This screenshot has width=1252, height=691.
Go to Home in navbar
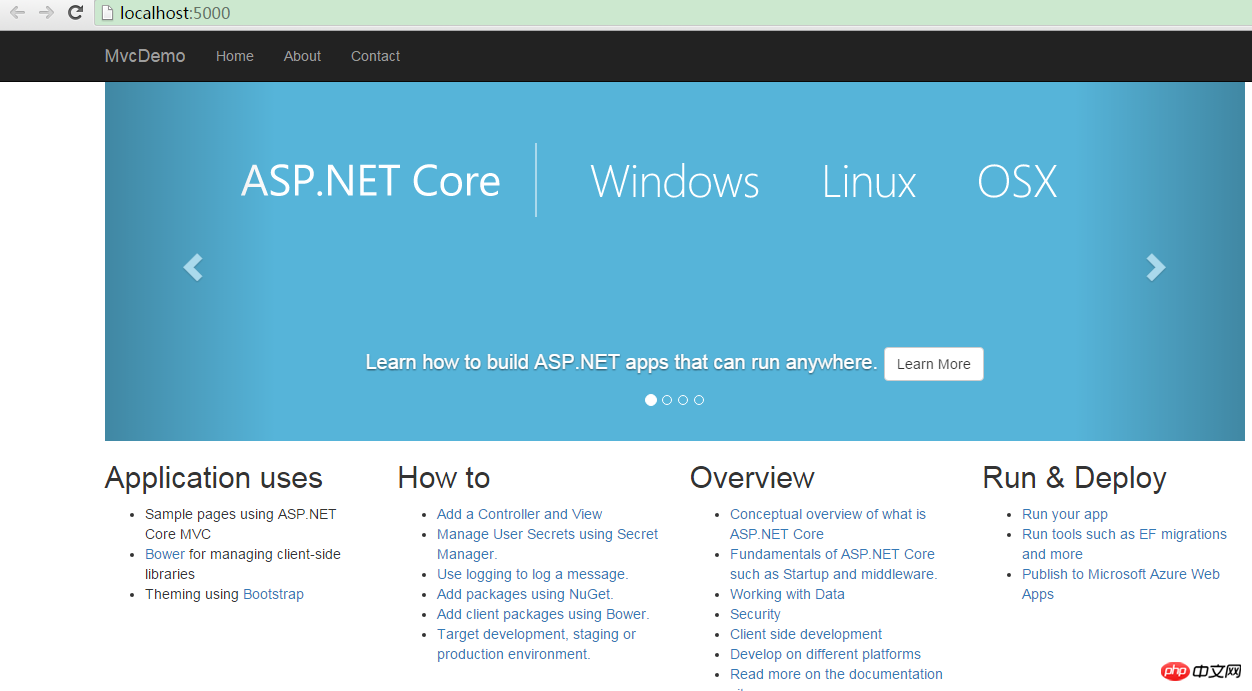(x=235, y=56)
